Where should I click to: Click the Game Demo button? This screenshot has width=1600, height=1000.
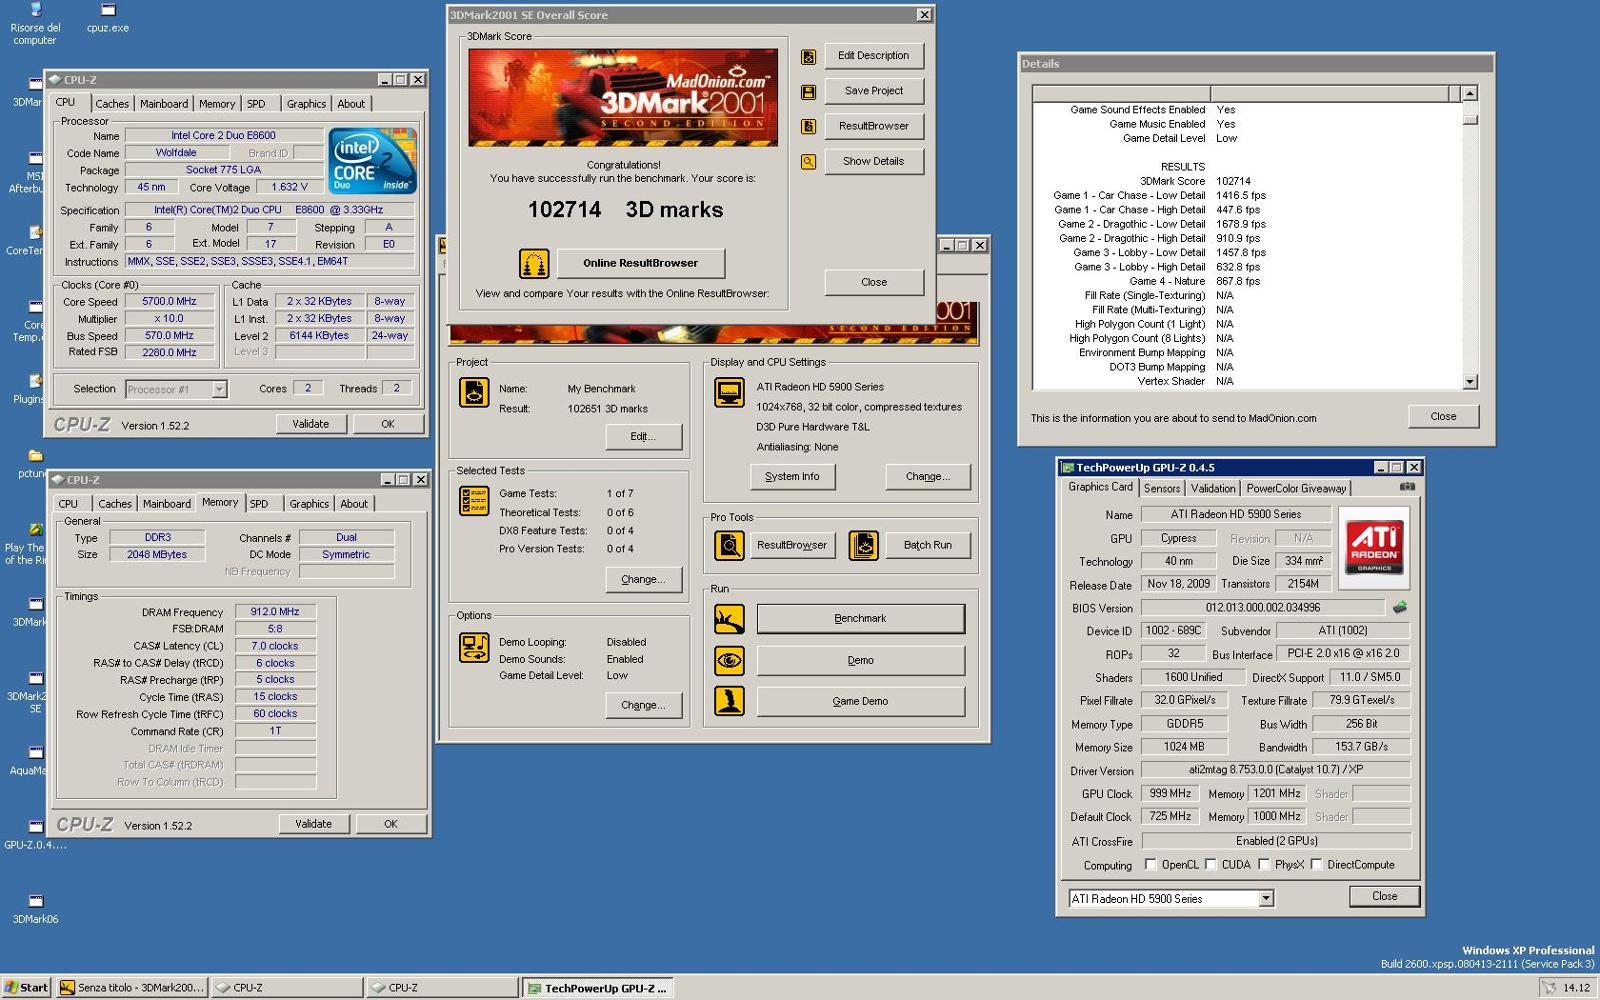click(x=860, y=701)
